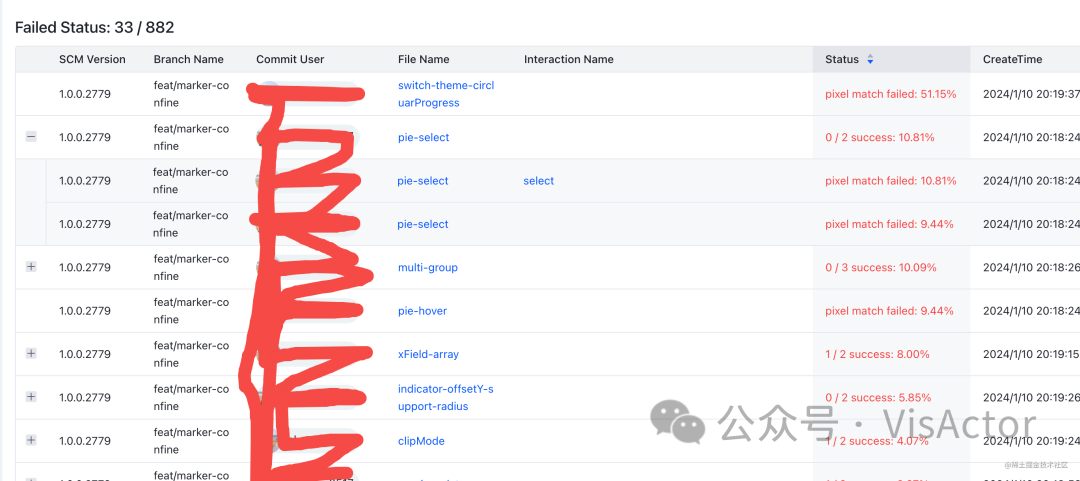Click the Branch Name column header
Image resolution: width=1080 pixels, height=481 pixels.
pos(189,59)
